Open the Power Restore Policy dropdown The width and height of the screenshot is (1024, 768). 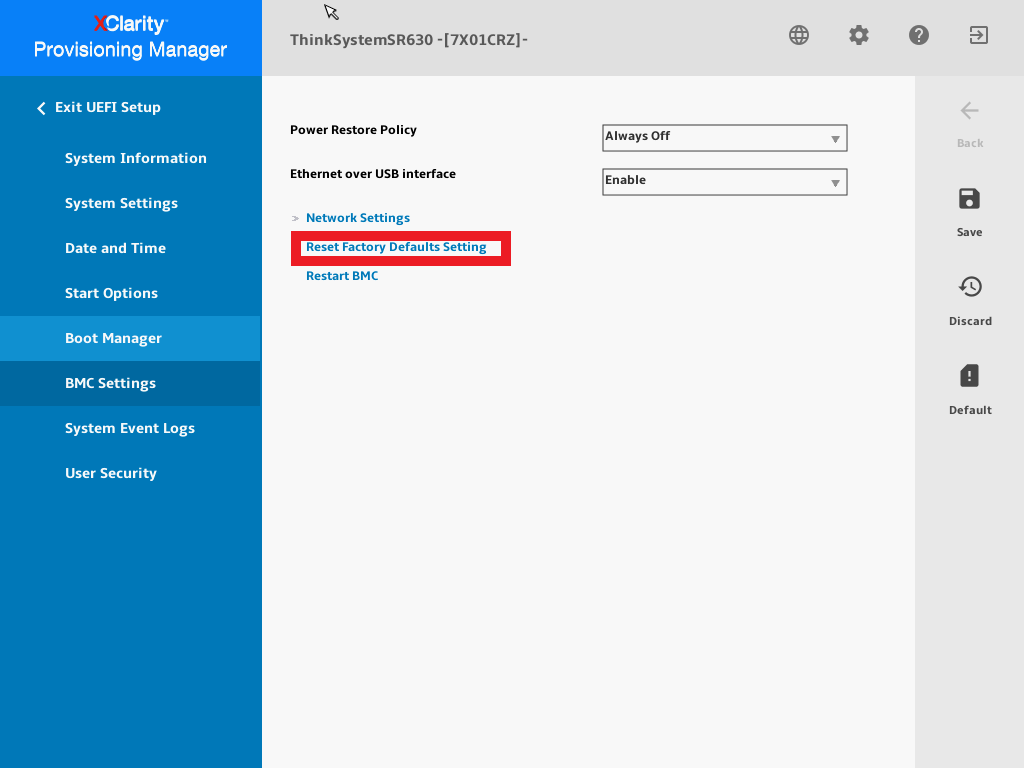tap(725, 138)
